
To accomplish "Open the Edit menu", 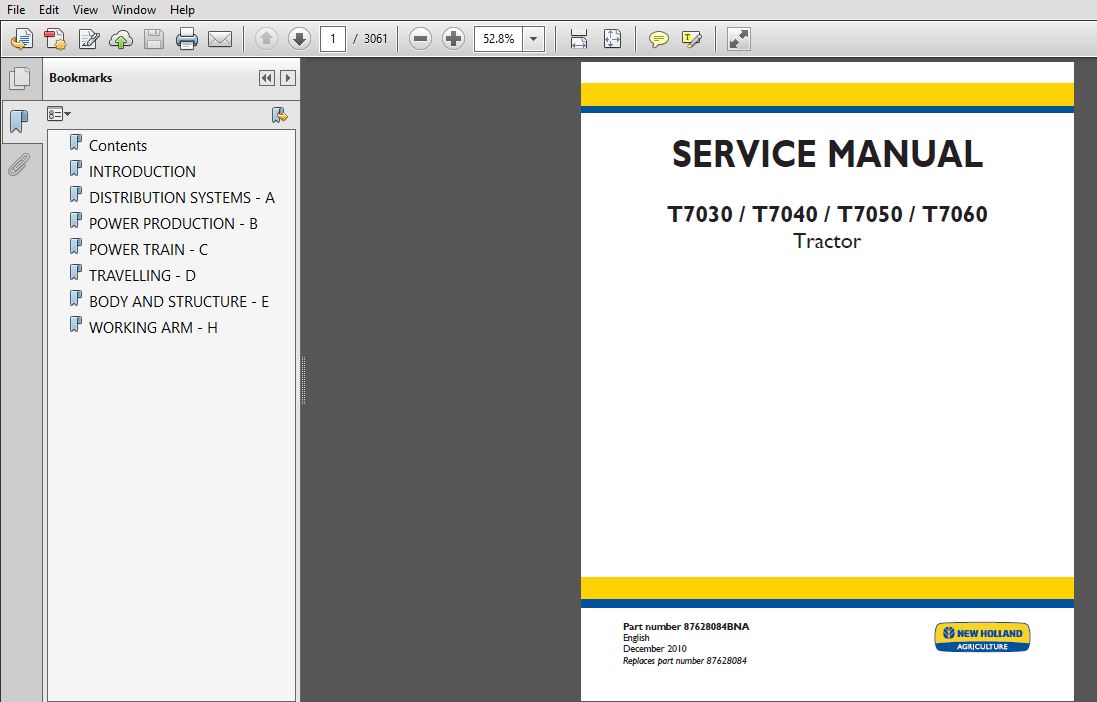I will click(48, 10).
